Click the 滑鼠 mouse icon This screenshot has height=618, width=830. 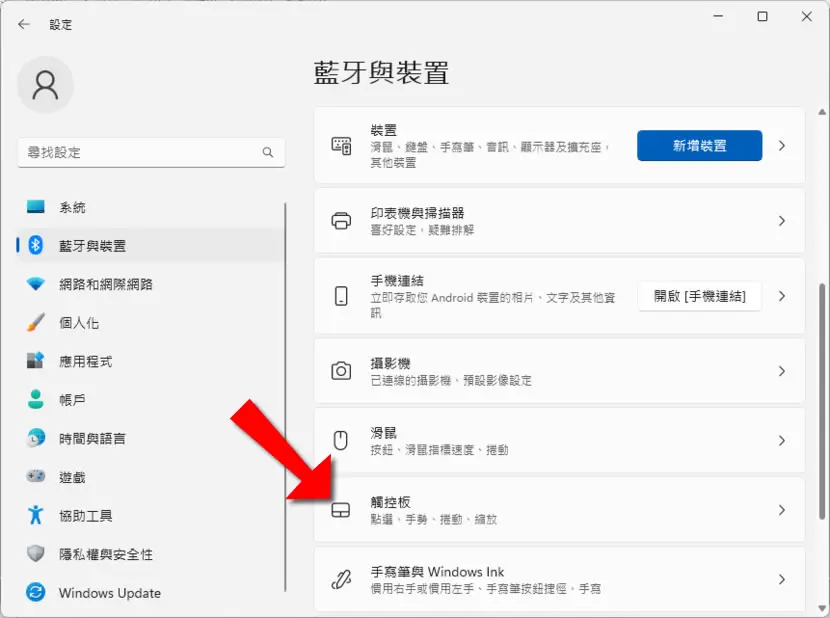[341, 441]
